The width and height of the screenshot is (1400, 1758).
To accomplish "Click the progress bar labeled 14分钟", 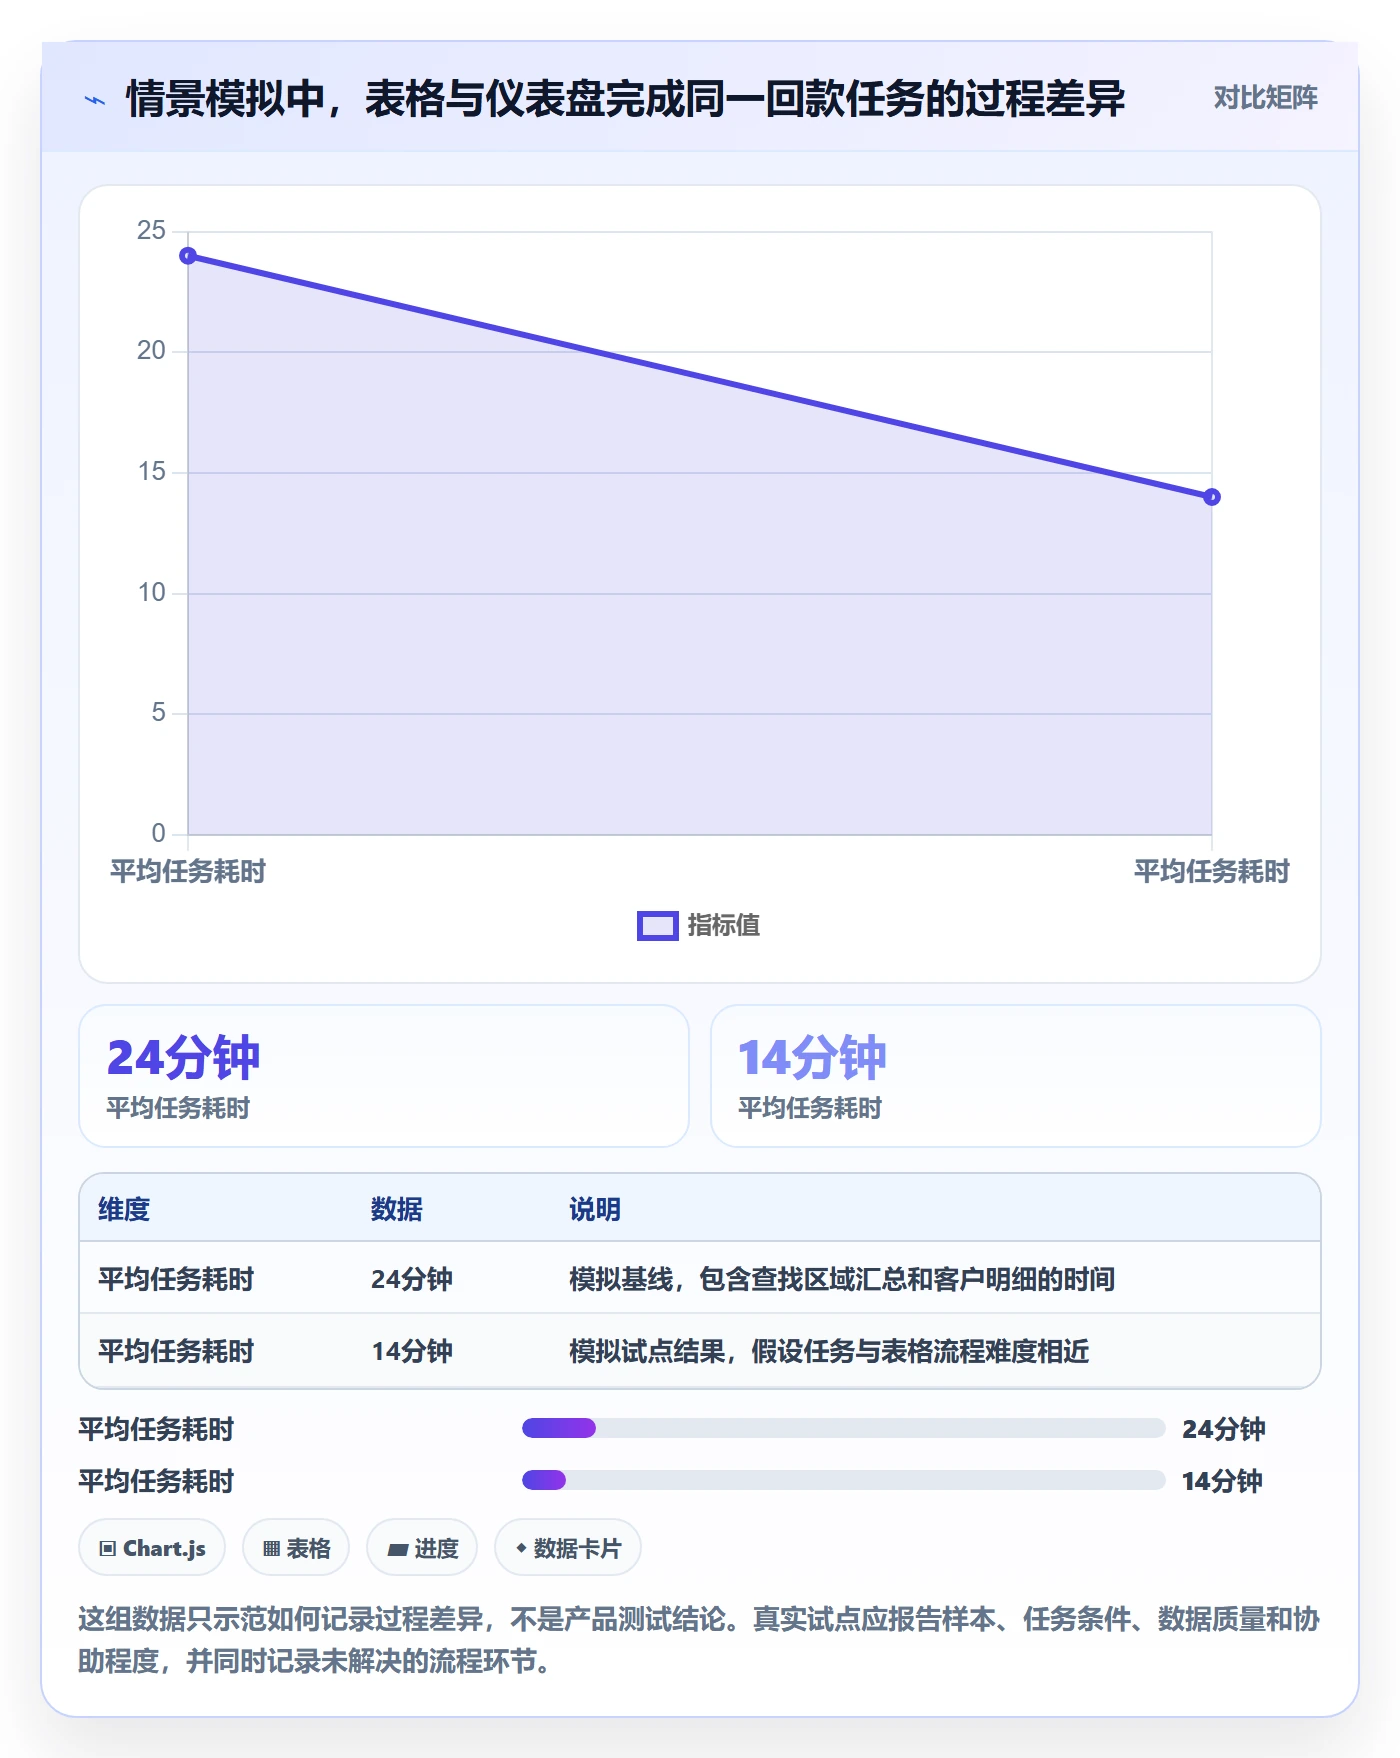I will pos(844,1480).
